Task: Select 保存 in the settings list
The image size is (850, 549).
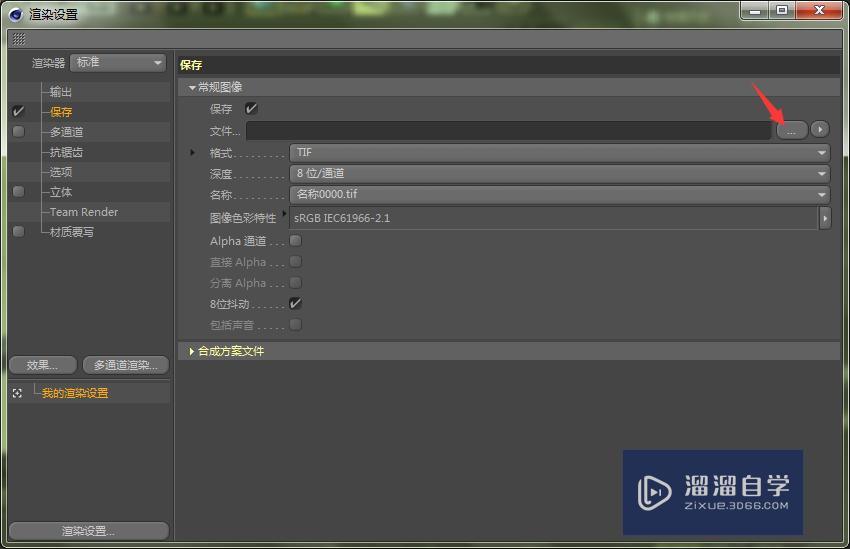Action: 61,112
